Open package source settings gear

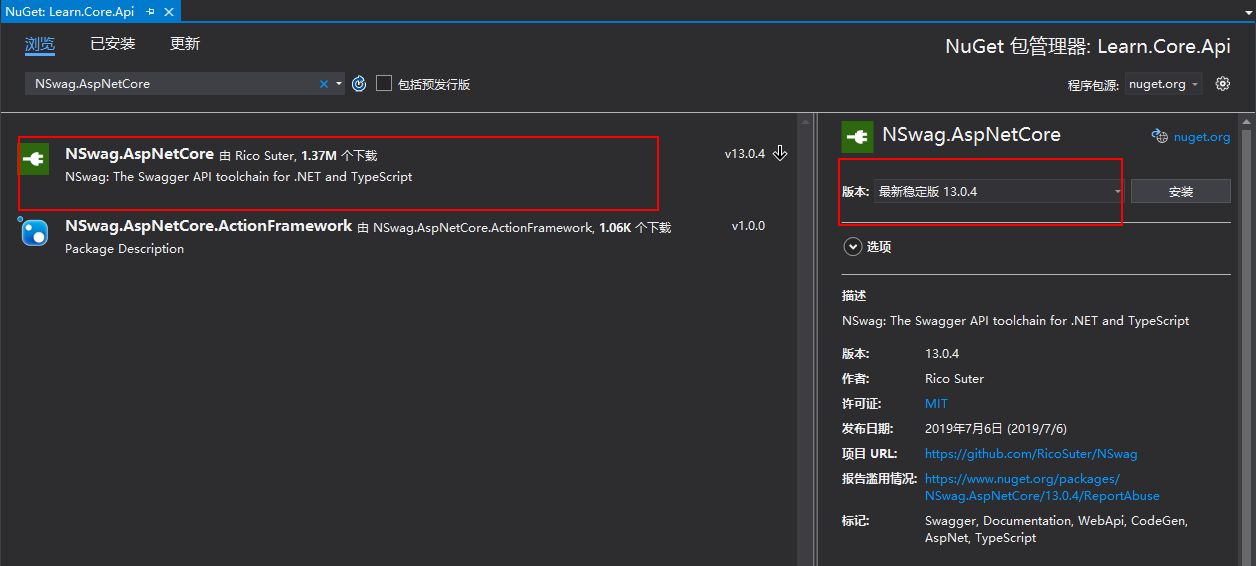(1222, 84)
